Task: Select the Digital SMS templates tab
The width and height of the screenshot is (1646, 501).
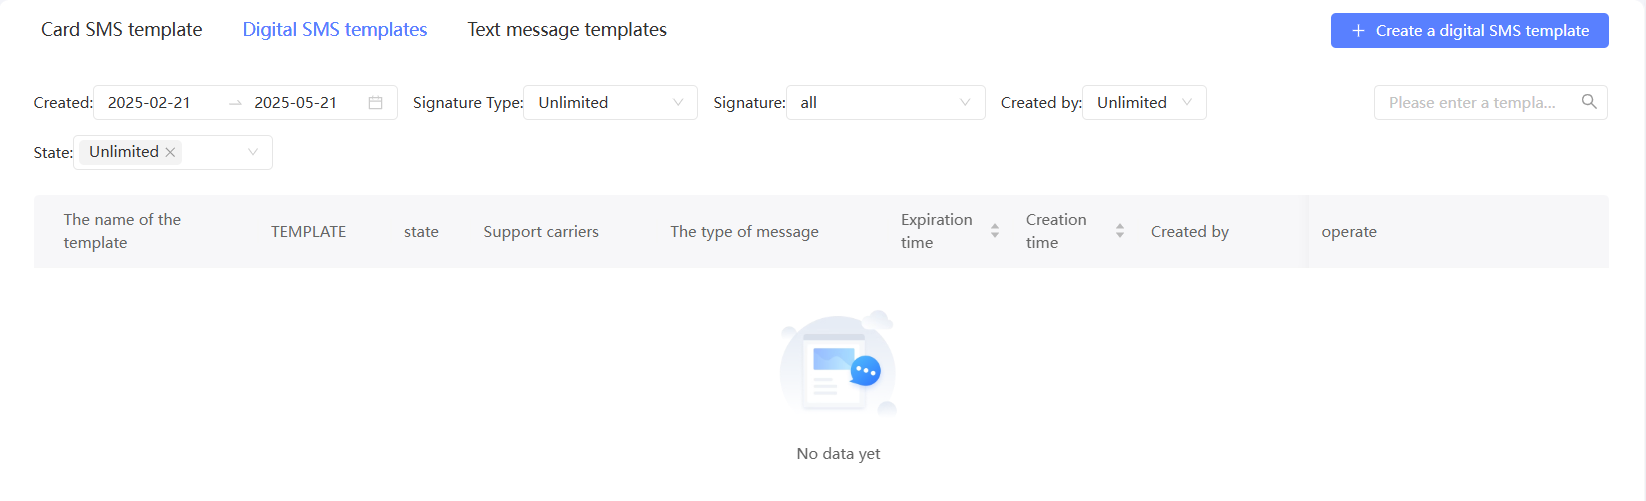Action: (335, 30)
